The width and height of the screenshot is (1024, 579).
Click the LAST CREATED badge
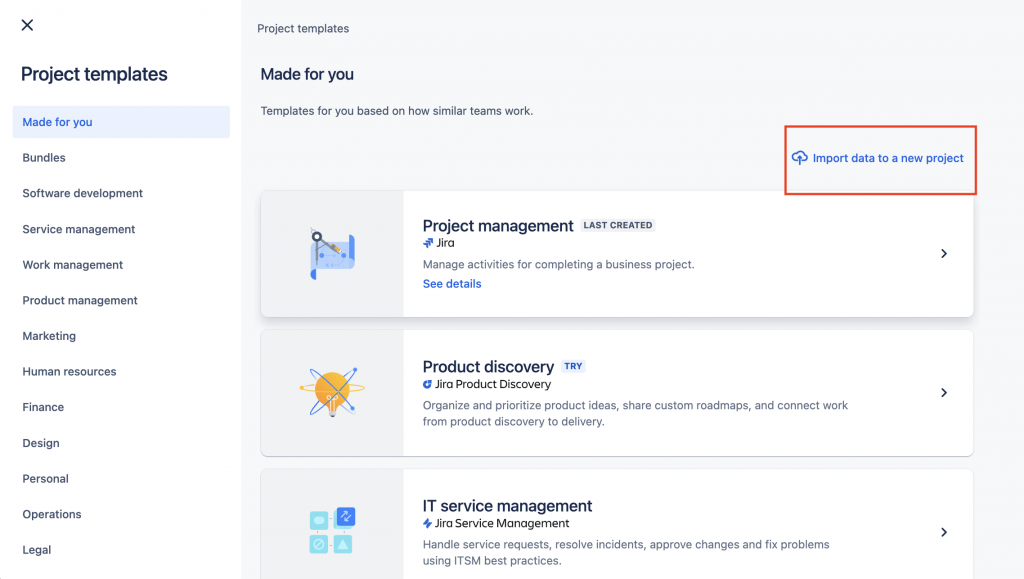click(x=618, y=225)
